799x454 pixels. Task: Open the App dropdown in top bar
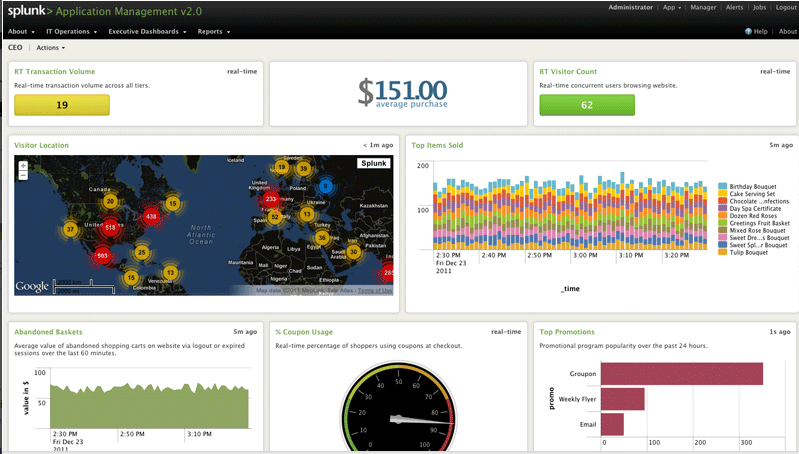[x=672, y=8]
